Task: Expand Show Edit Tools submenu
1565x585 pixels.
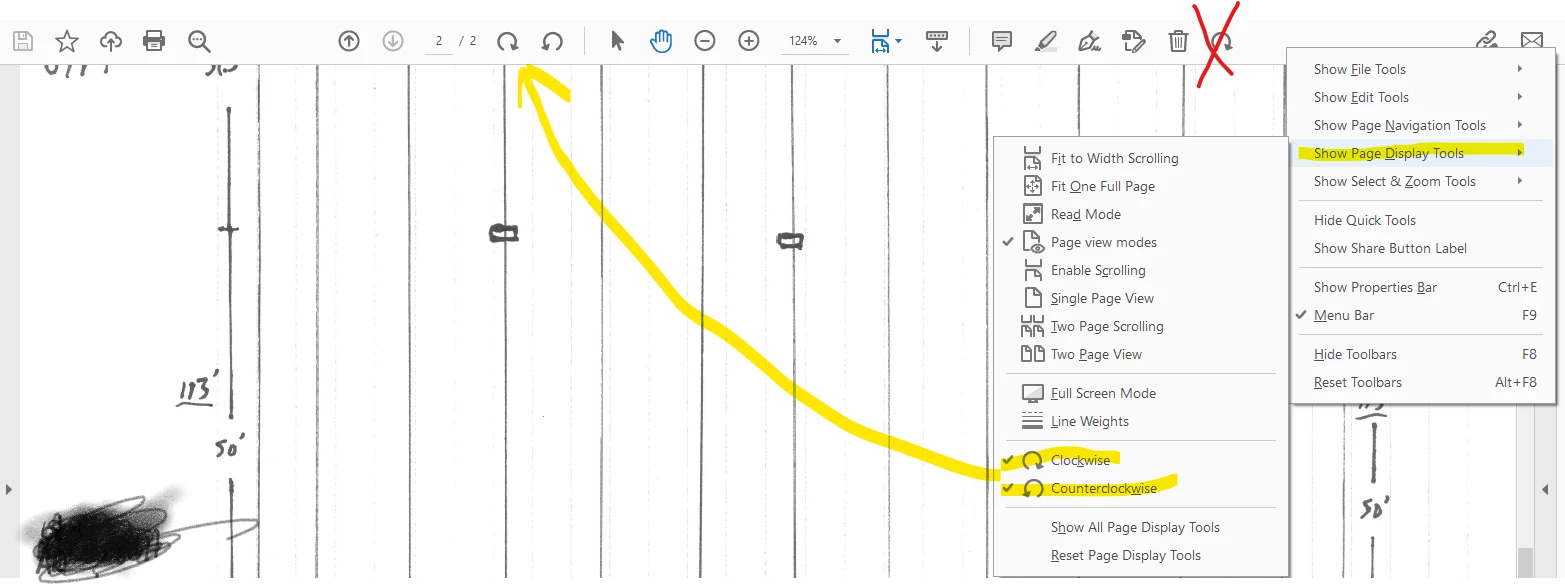Action: pos(1421,97)
